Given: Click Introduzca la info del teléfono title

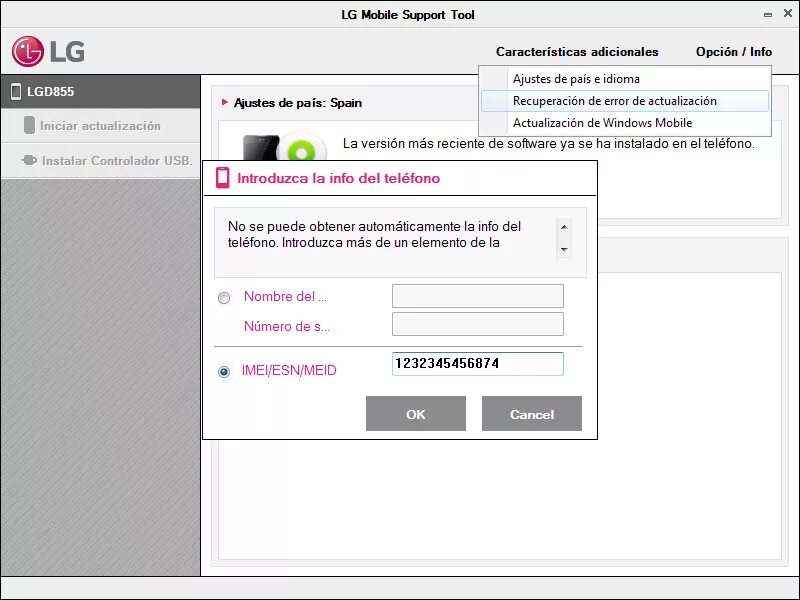Looking at the screenshot, I should (338, 178).
